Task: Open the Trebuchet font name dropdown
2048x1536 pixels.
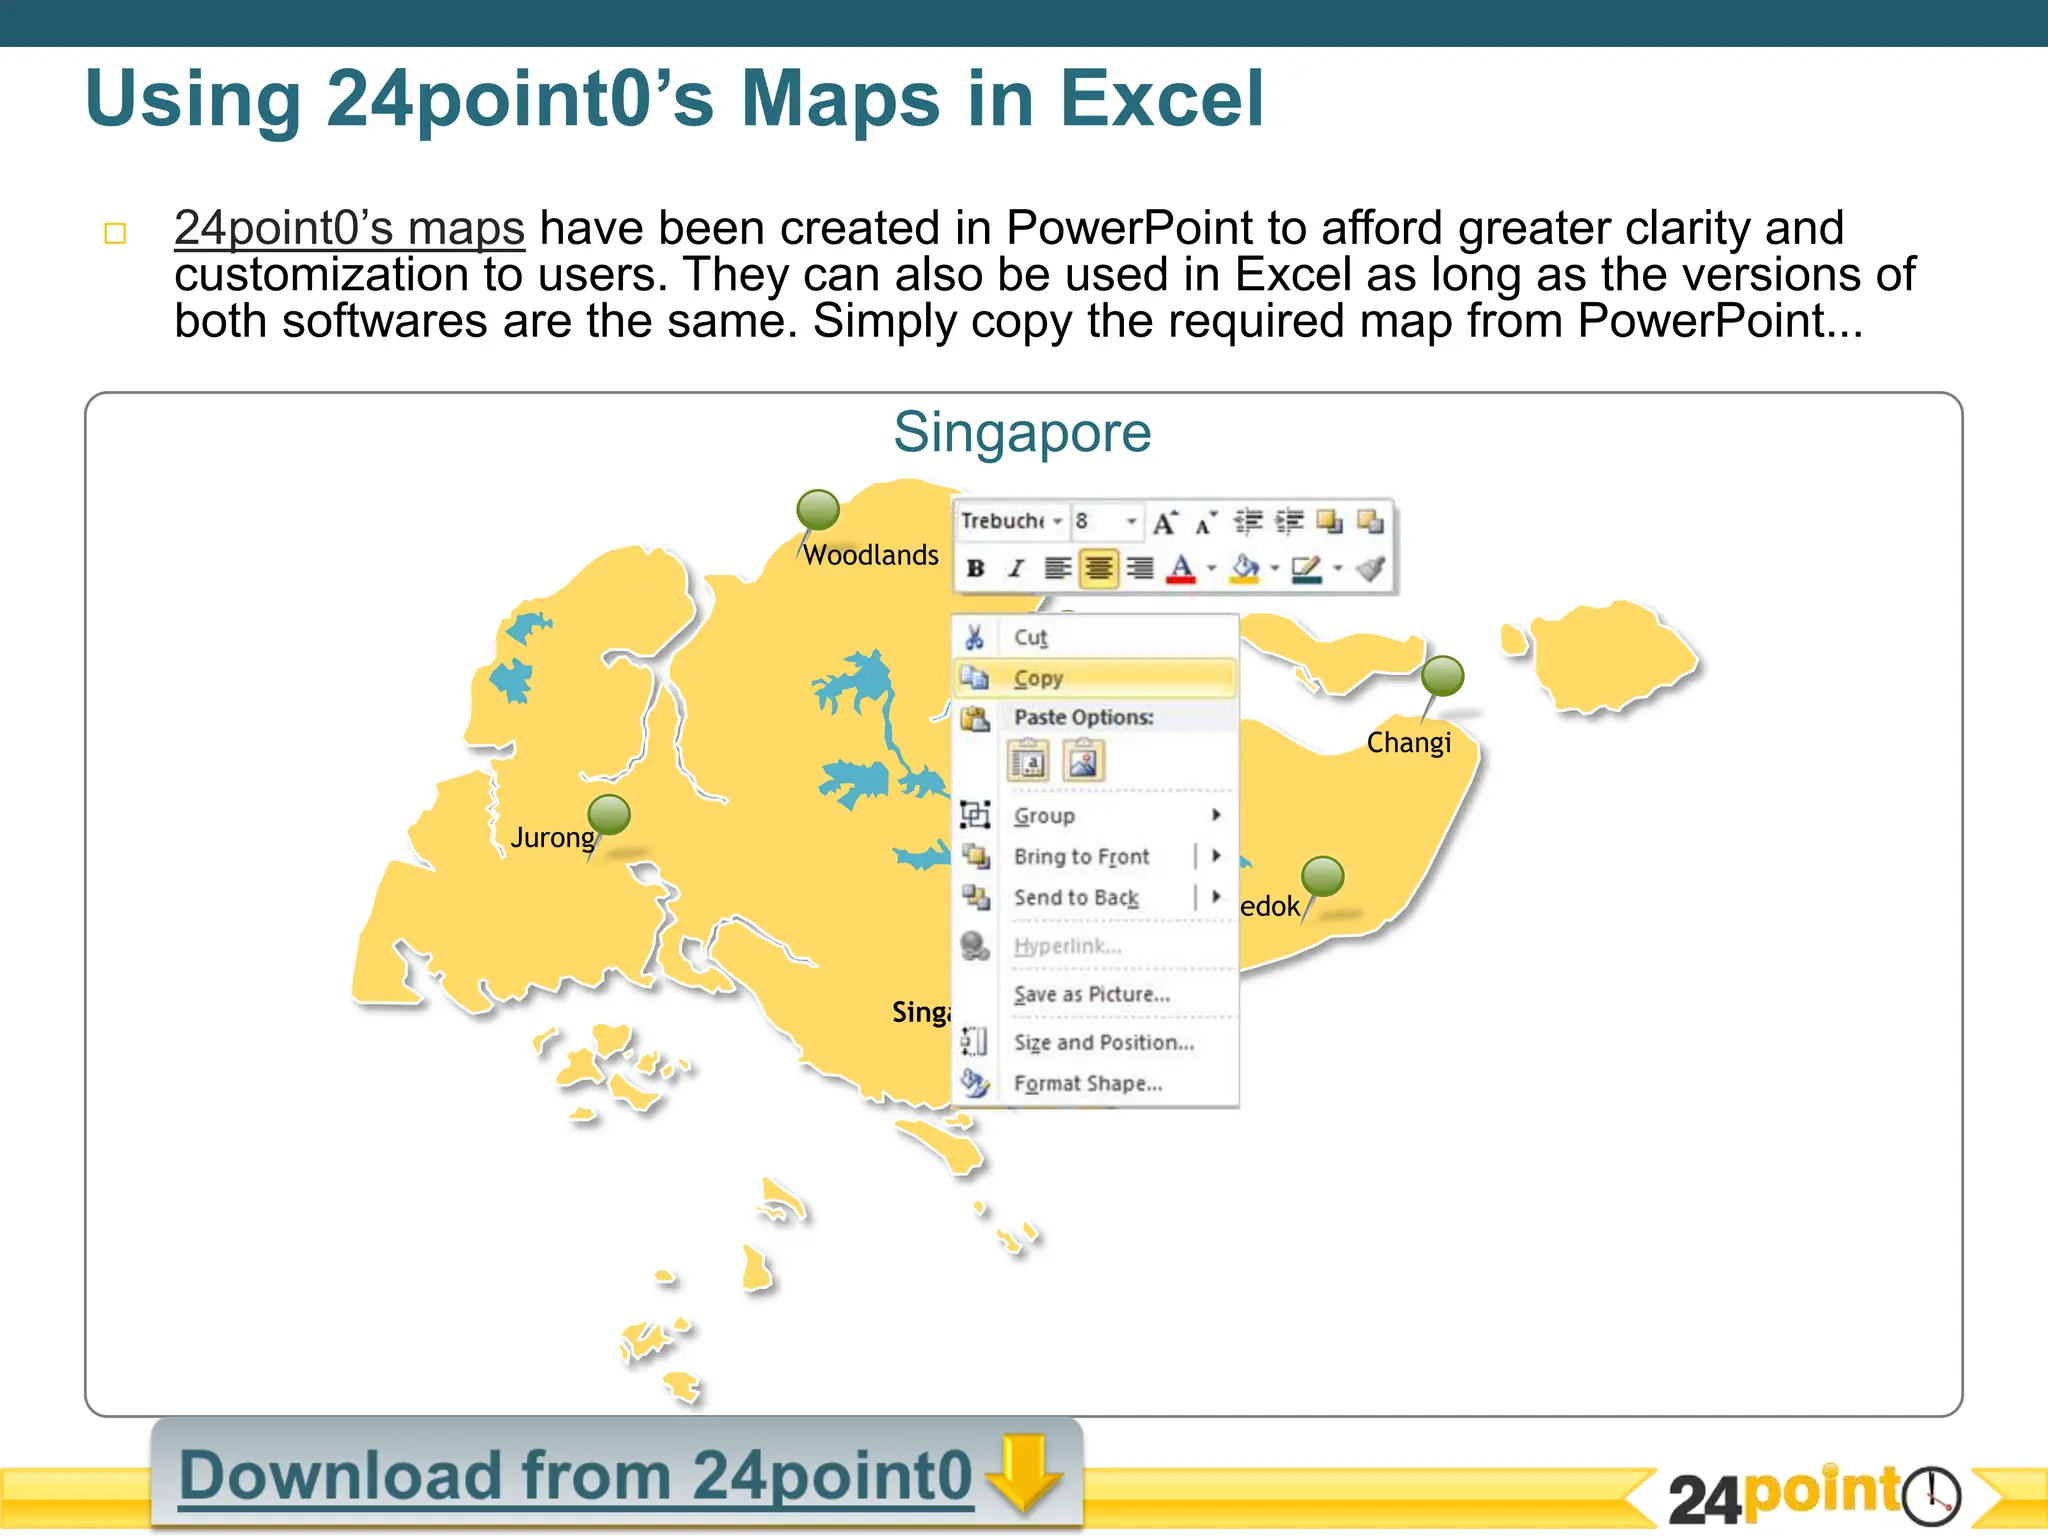Action: coord(1057,522)
